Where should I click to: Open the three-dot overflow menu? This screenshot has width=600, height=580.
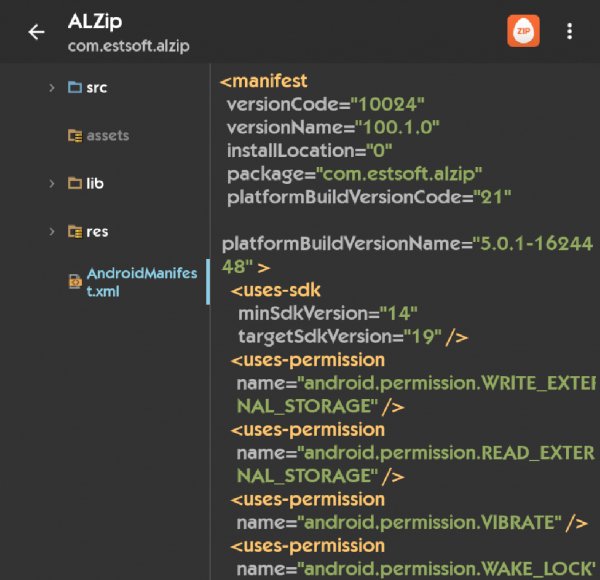click(x=569, y=31)
